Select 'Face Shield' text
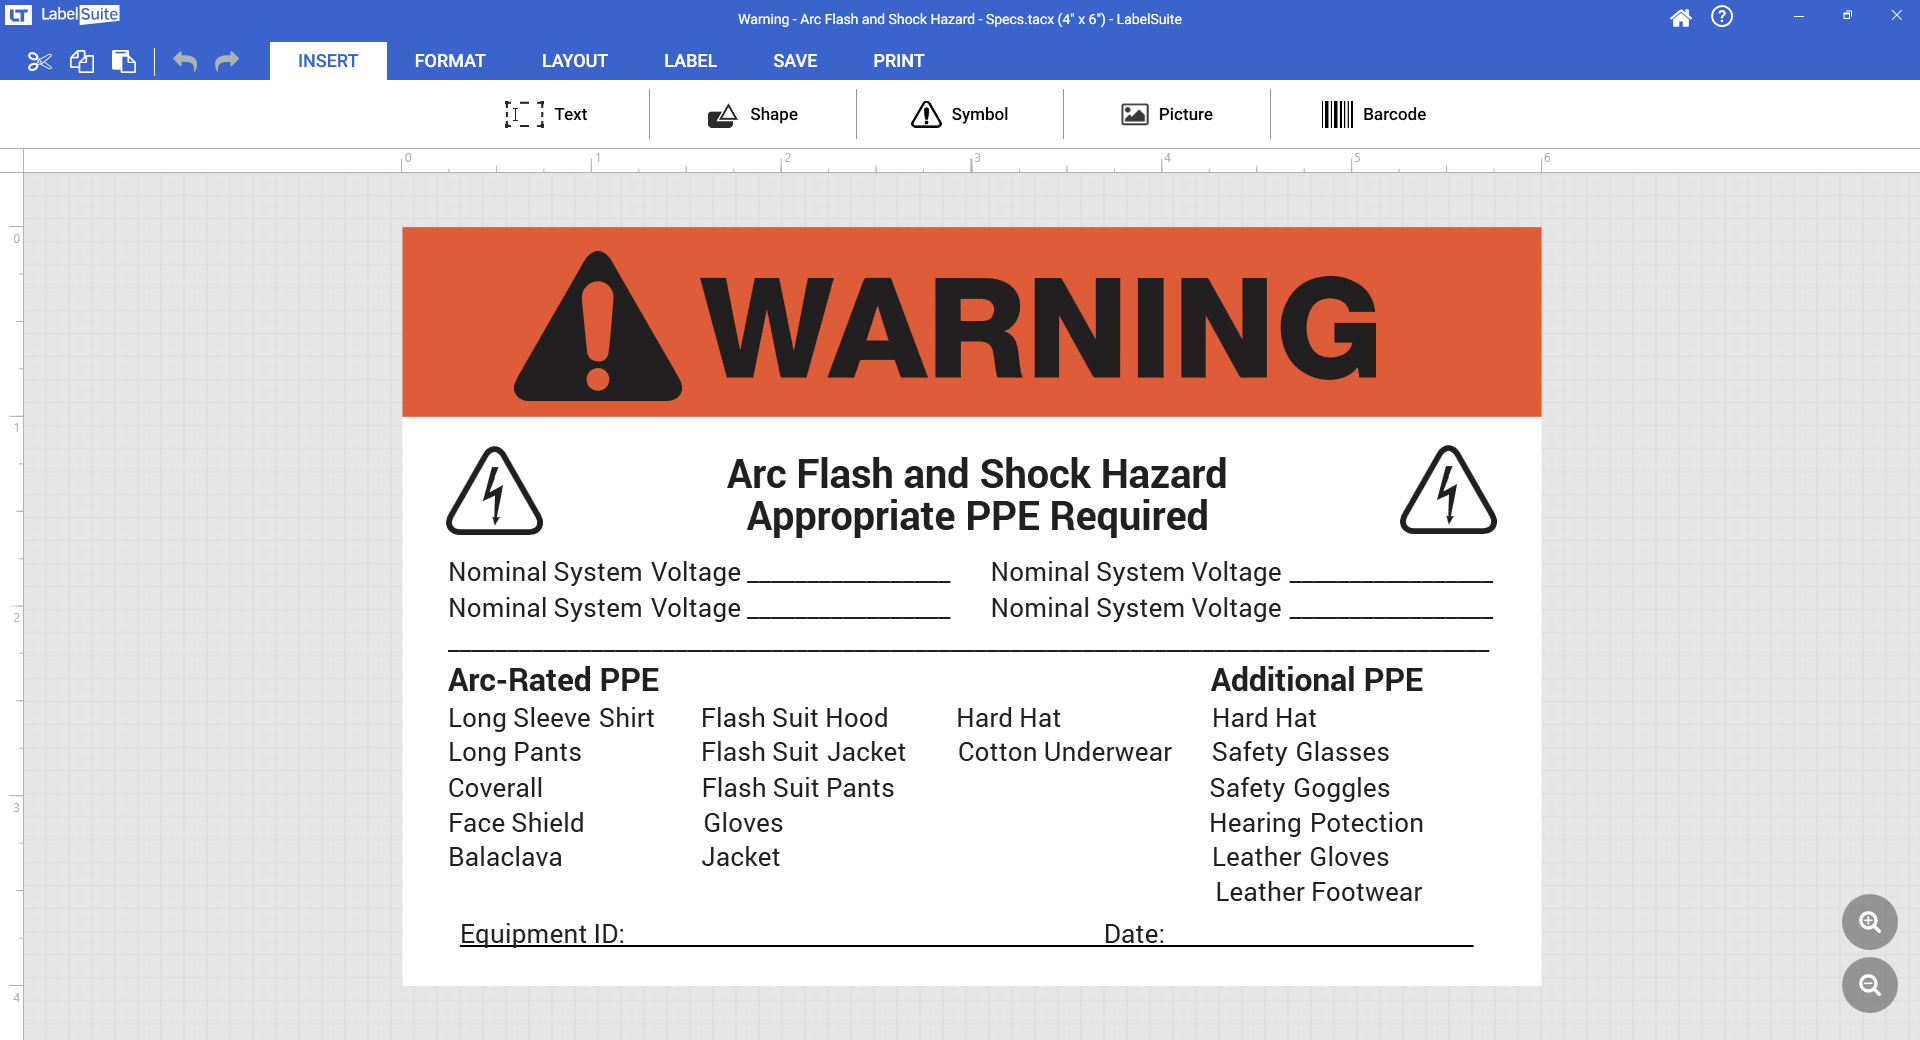The width and height of the screenshot is (1920, 1040). 516,823
